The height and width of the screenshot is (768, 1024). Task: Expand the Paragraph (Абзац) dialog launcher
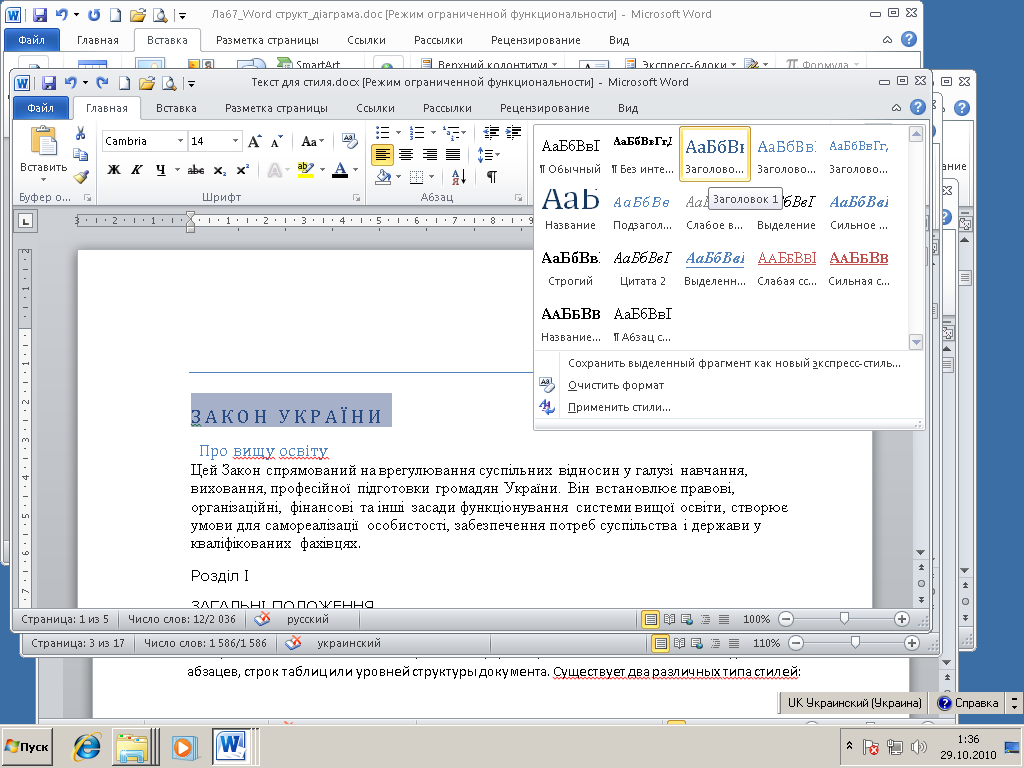pyautogui.click(x=518, y=197)
